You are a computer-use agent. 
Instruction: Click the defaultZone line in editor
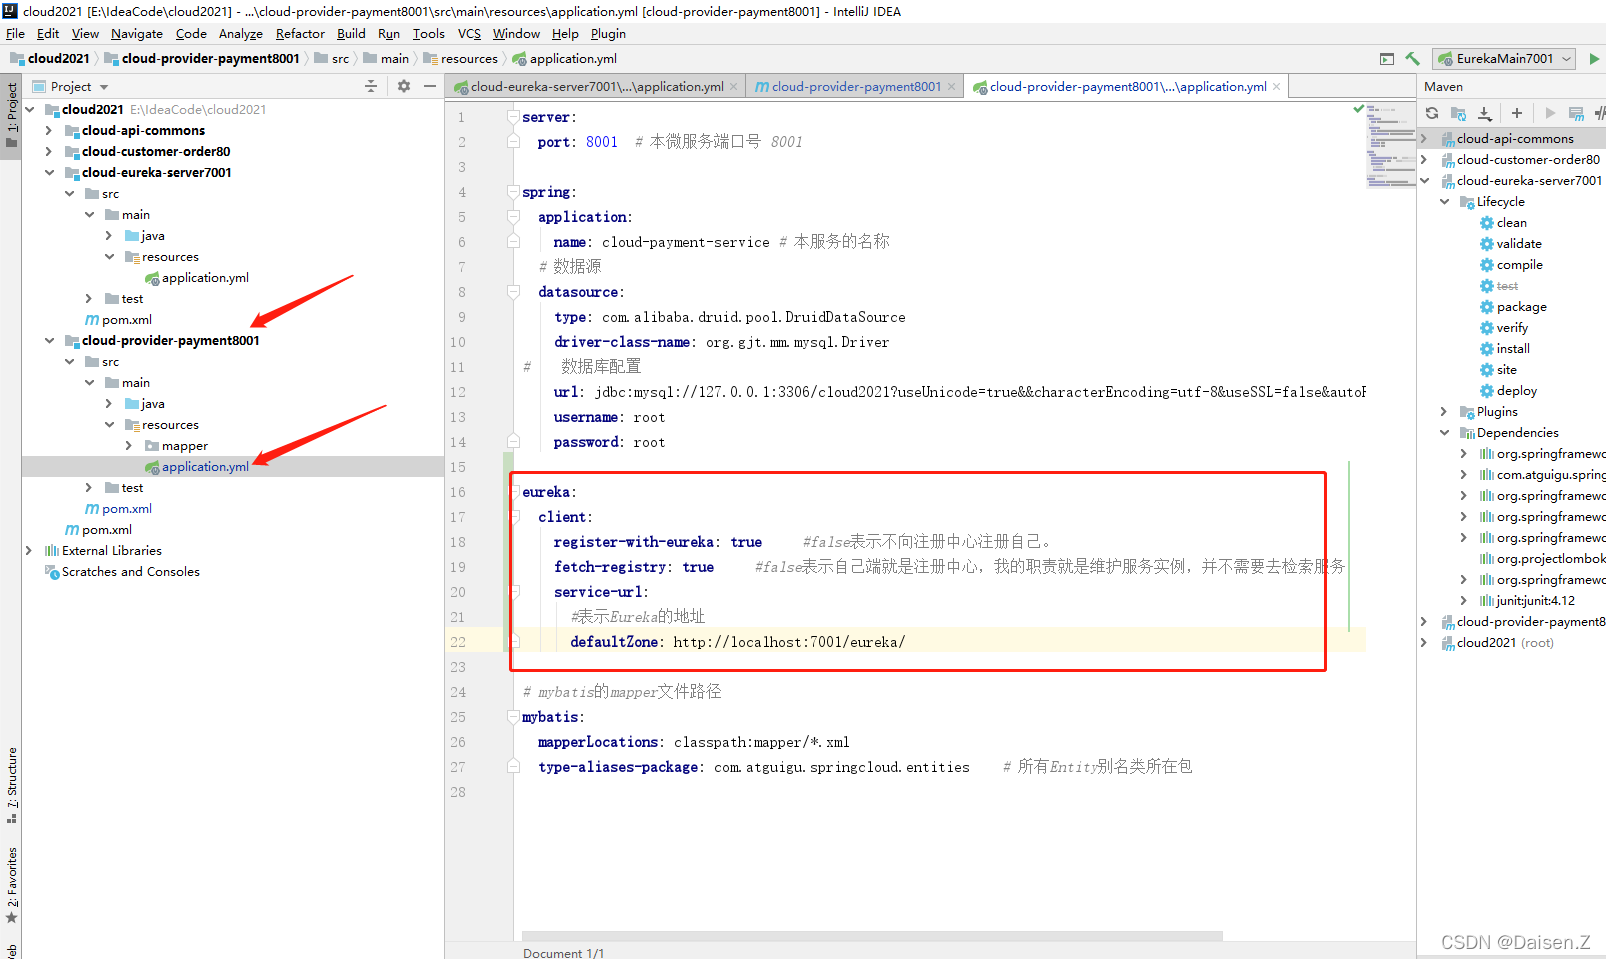pos(738,642)
